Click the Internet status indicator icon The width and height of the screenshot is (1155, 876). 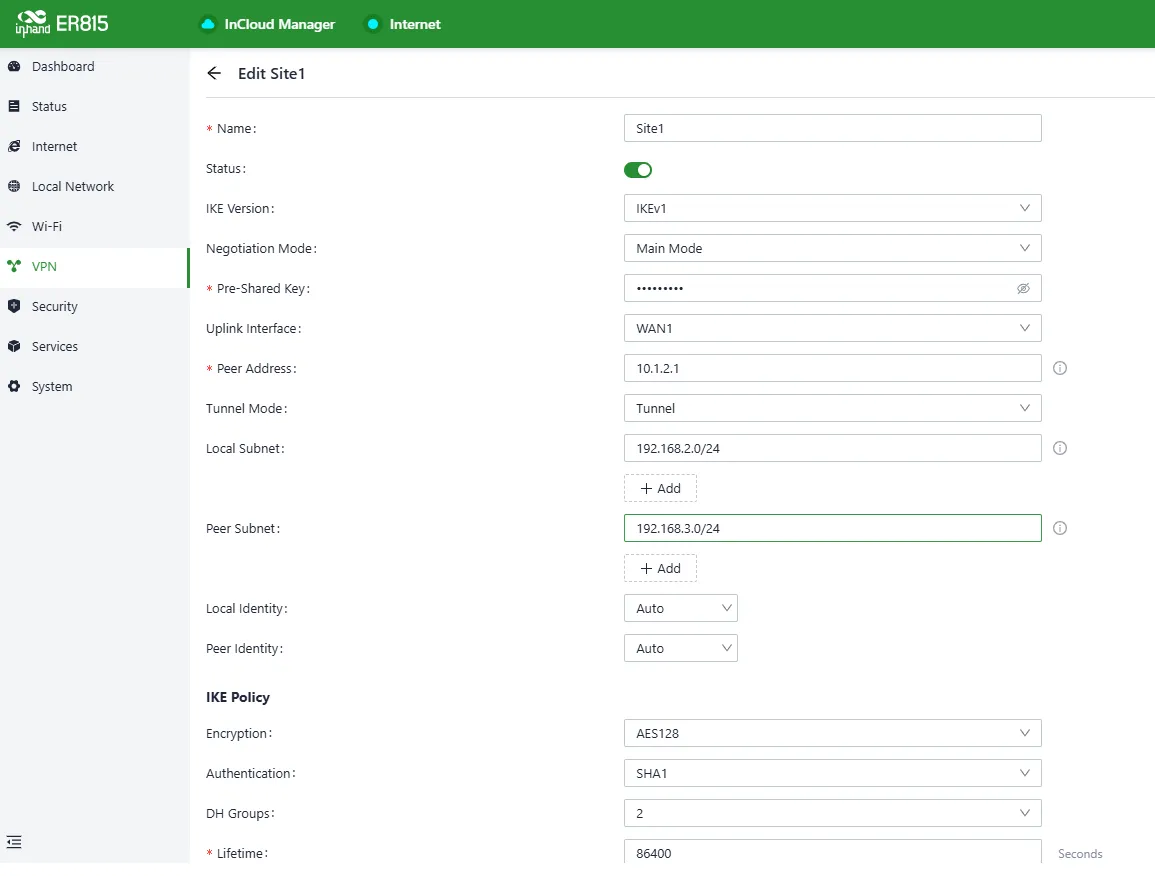(x=373, y=24)
